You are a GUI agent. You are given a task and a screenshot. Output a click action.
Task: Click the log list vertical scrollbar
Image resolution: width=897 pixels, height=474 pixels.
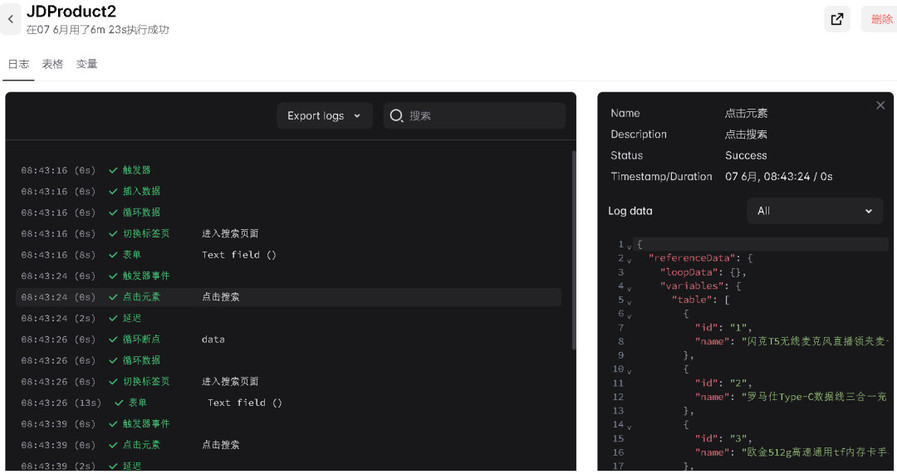[573, 250]
